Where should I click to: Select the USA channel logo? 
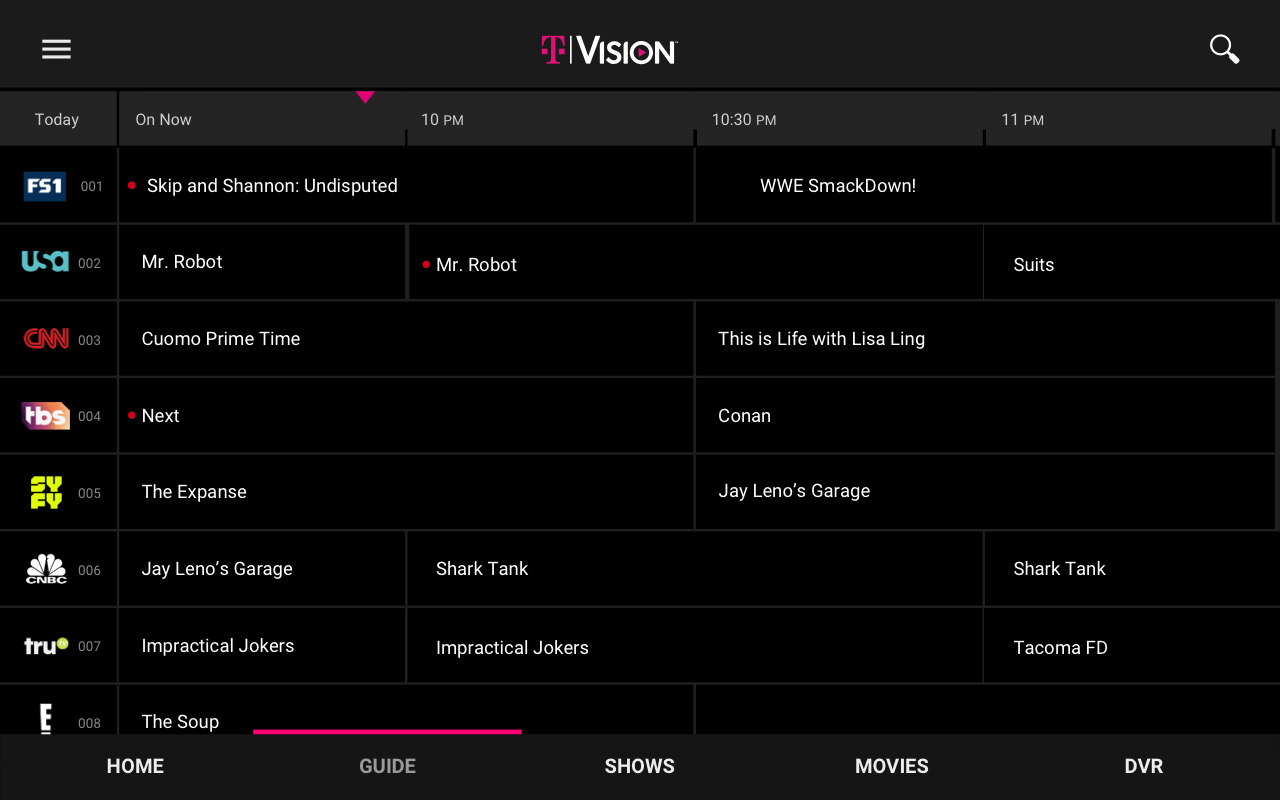(45, 261)
